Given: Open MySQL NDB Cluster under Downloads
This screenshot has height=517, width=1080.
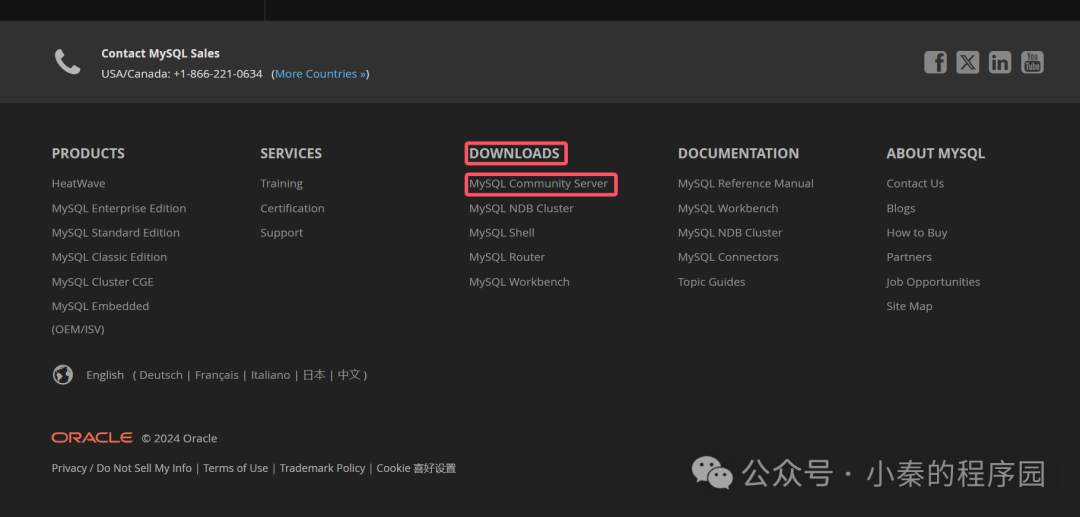Looking at the screenshot, I should pos(521,208).
